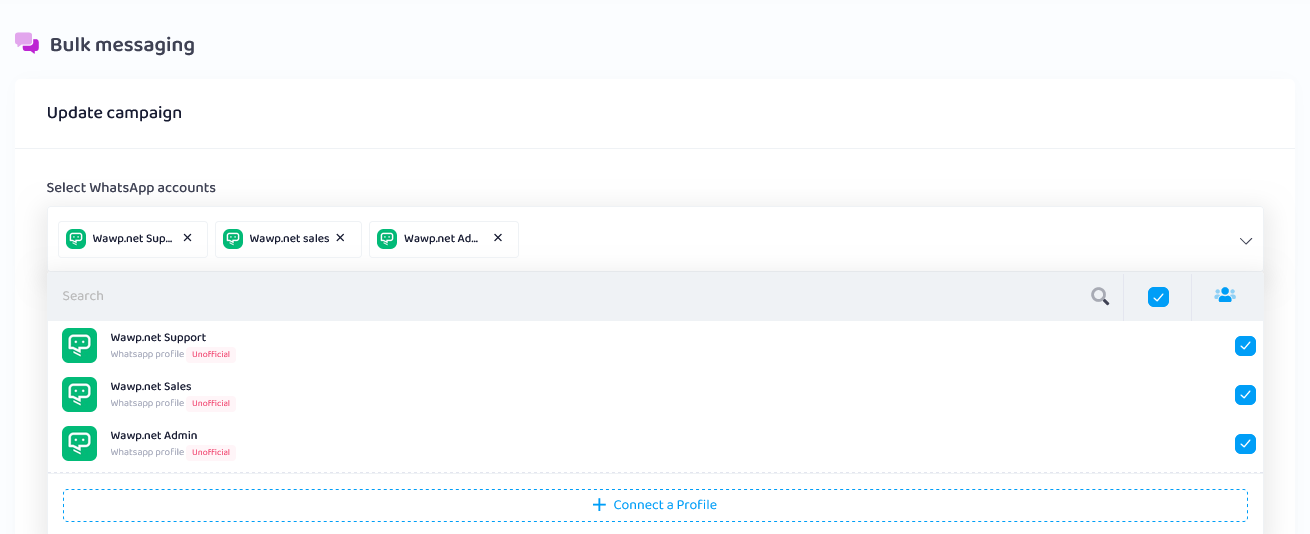Uncheck the Wawp.net Admin checkbox
Screen dimensions: 1310x534
tap(1245, 444)
